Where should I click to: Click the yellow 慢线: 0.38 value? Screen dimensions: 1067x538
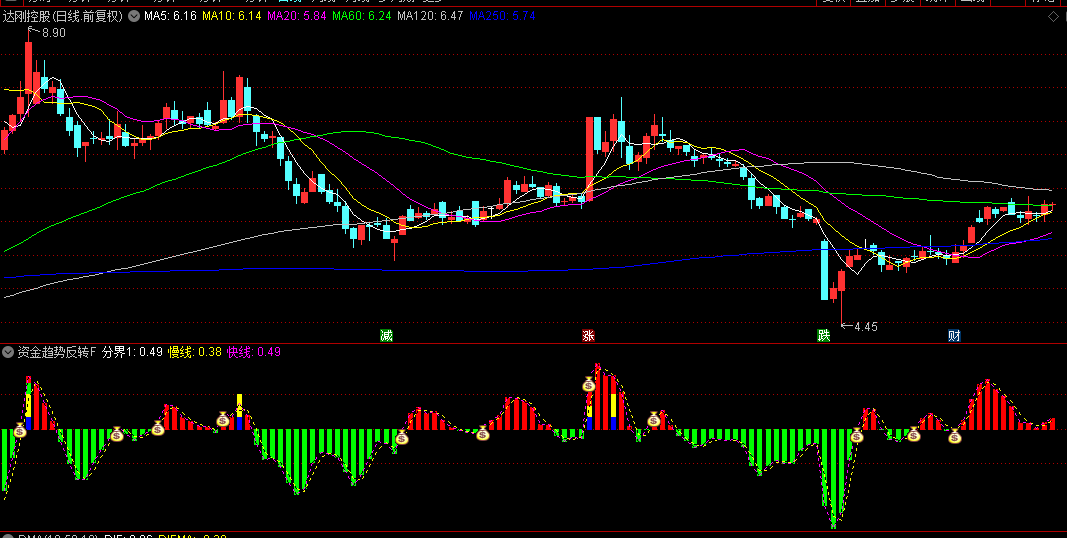195,352
